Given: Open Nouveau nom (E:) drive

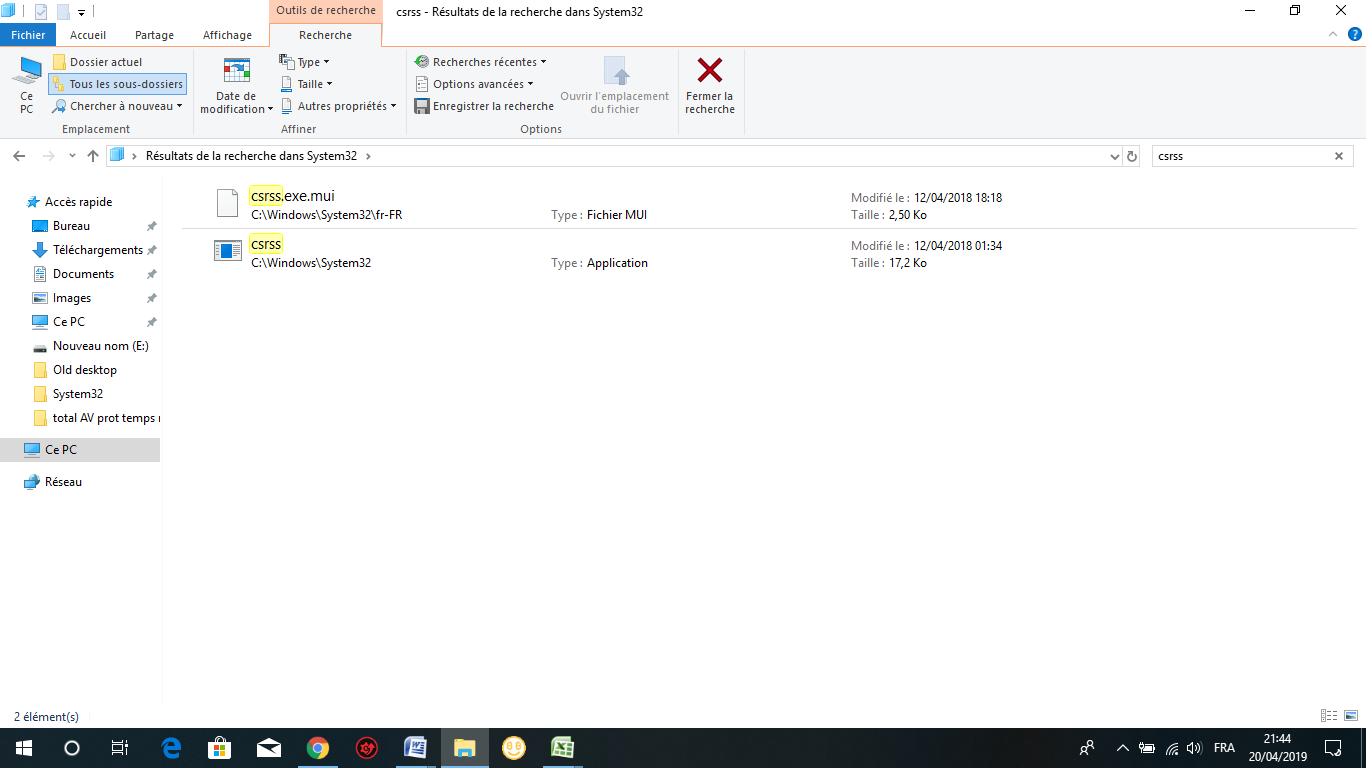Looking at the screenshot, I should 100,346.
